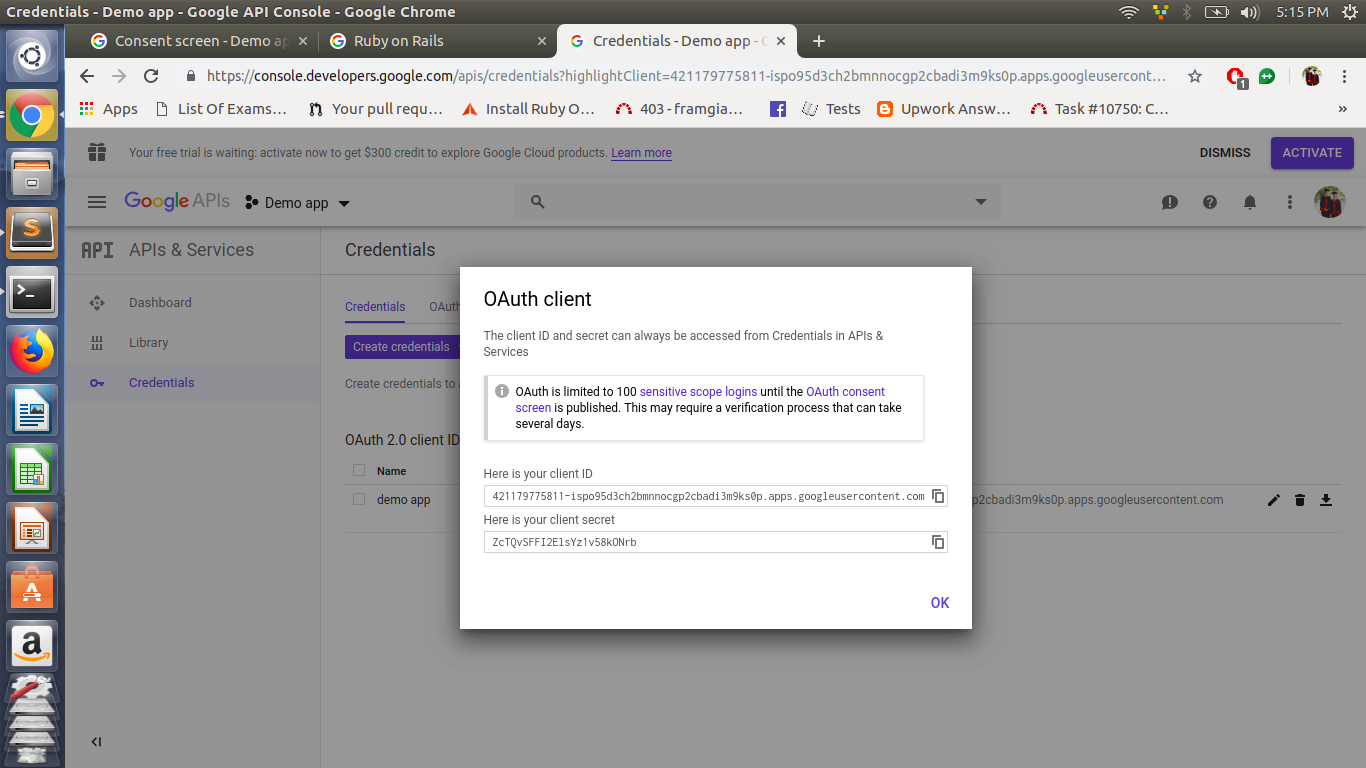
Task: Tick the select-all checkbox beside Name
Action: point(359,470)
